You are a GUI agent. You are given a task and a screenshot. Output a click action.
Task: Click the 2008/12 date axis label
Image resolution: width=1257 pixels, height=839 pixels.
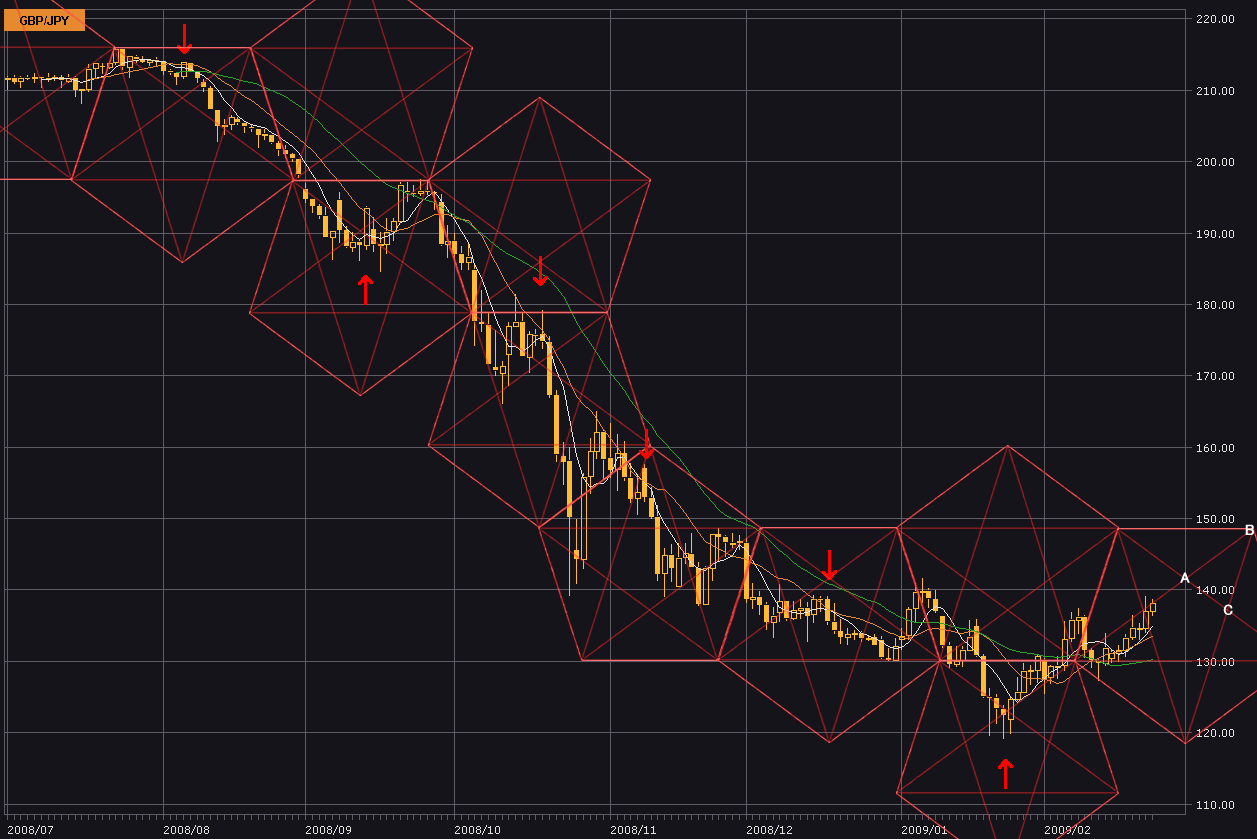pos(770,829)
